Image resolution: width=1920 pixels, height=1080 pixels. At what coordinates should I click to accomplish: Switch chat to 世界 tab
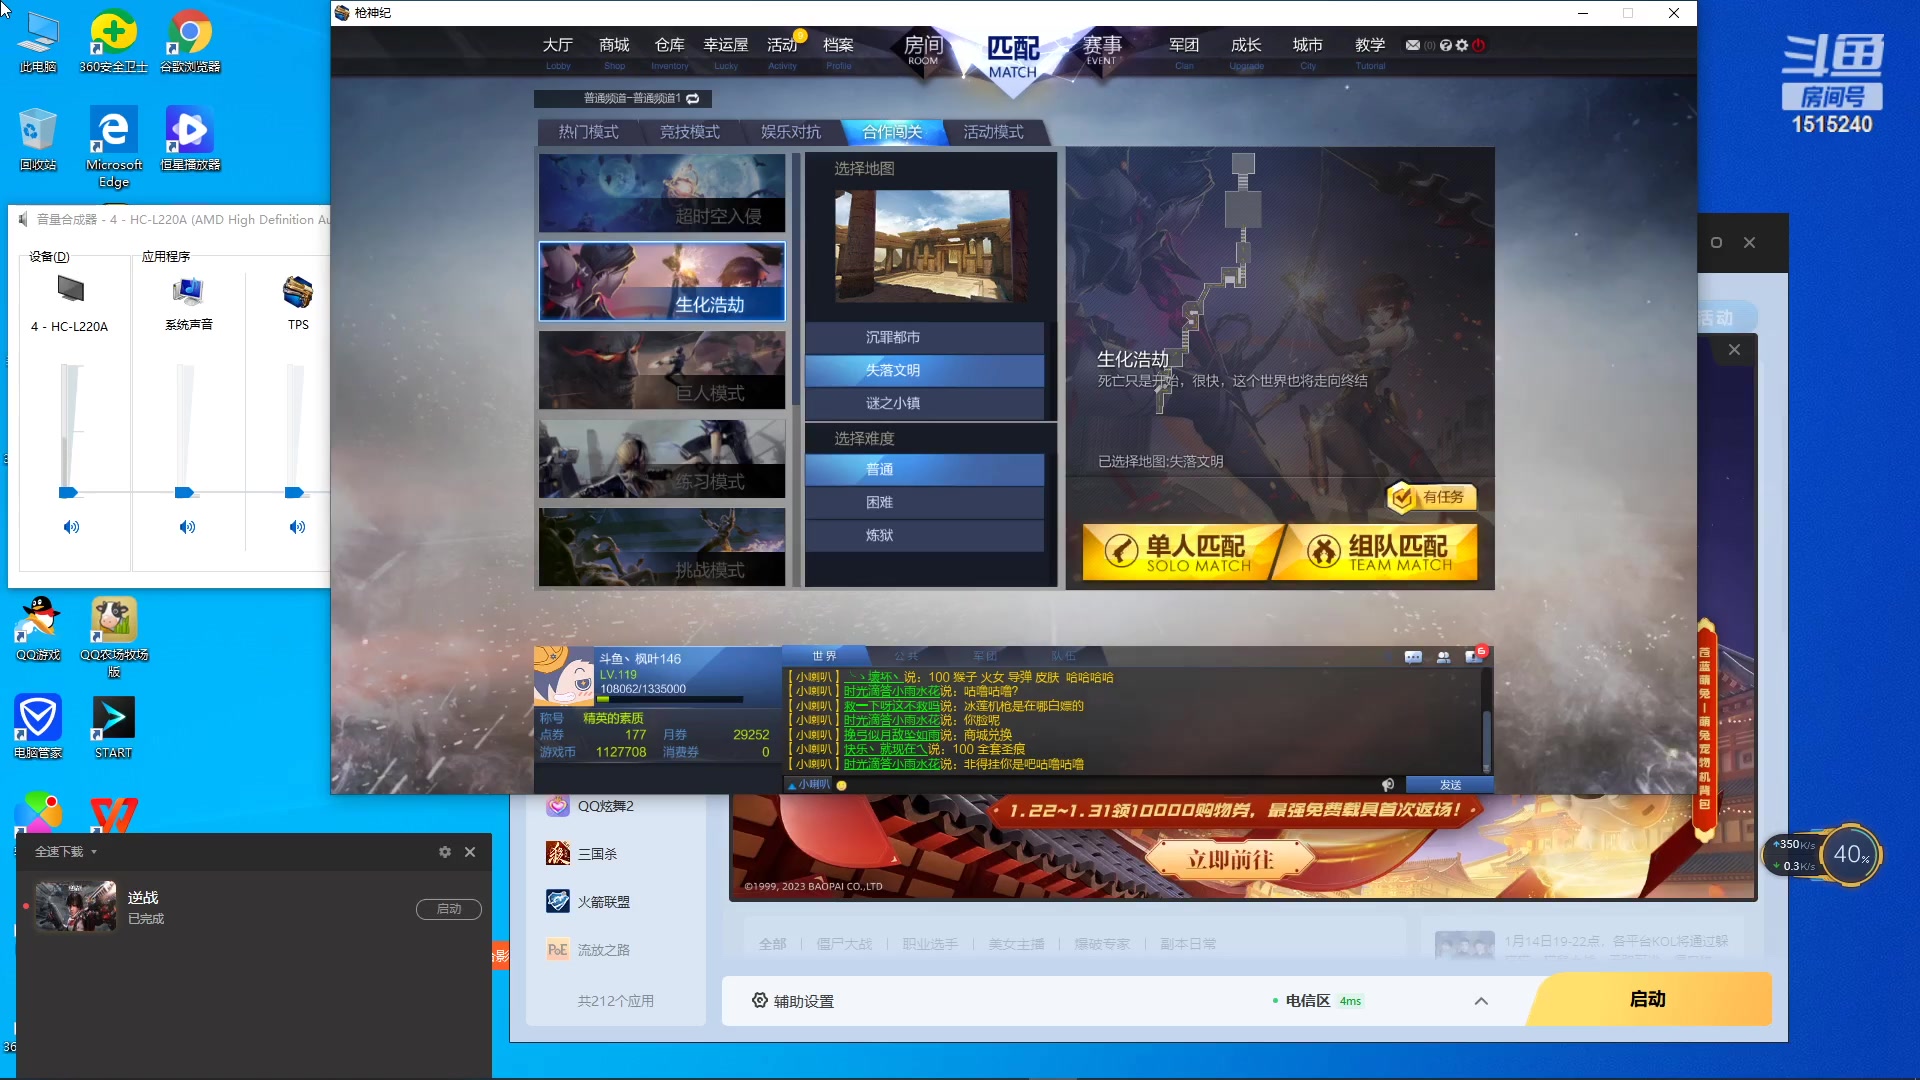pos(824,656)
